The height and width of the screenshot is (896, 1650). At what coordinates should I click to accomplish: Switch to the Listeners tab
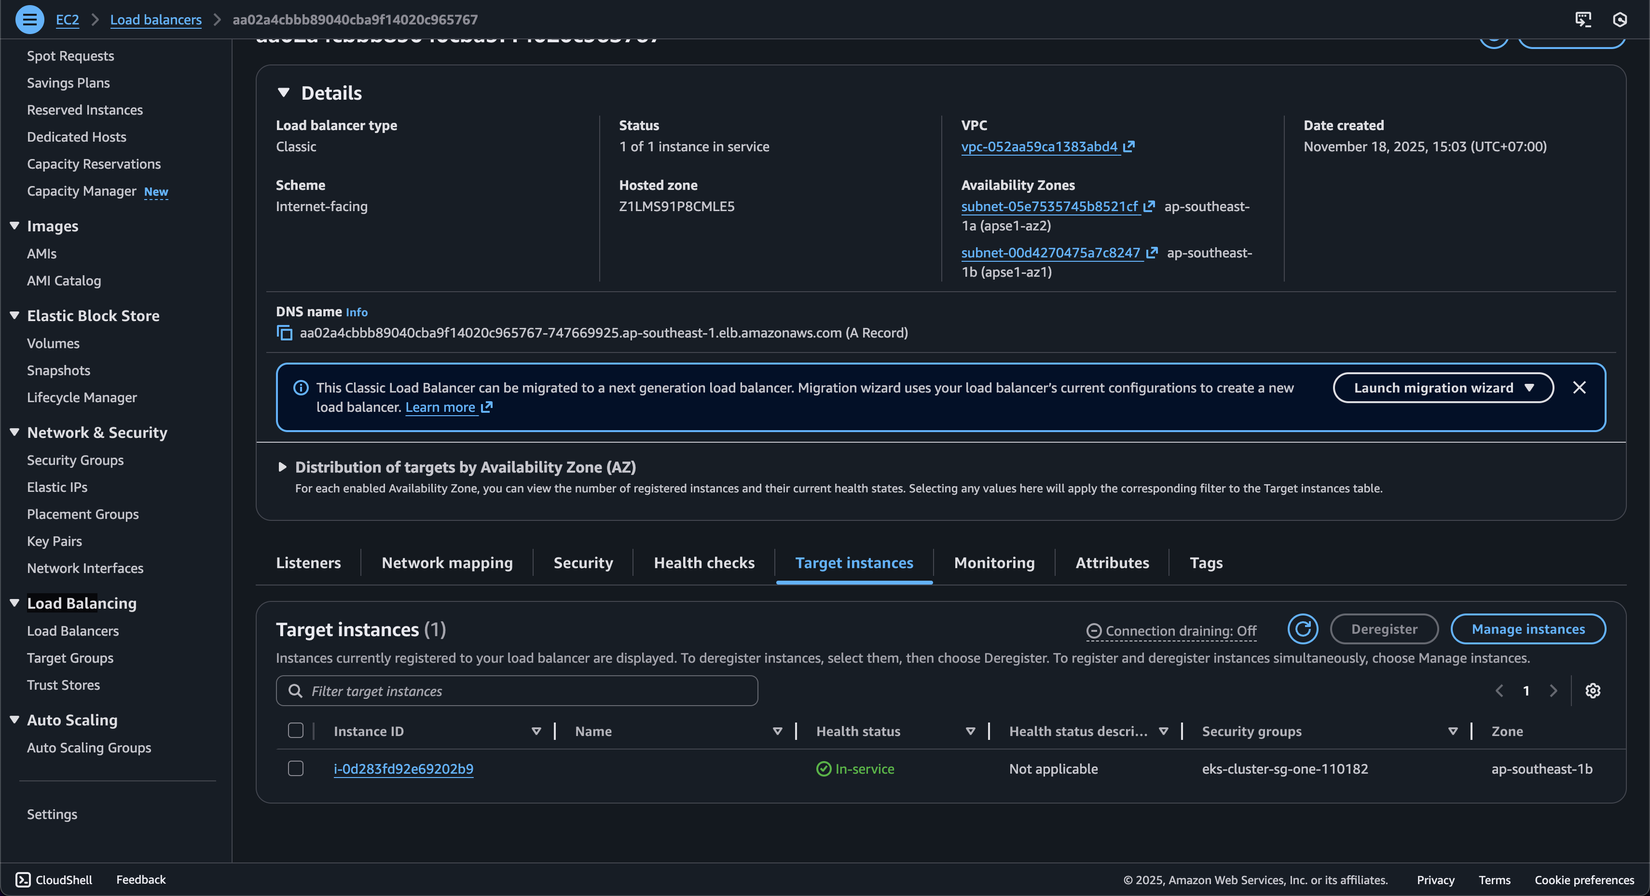click(x=308, y=563)
